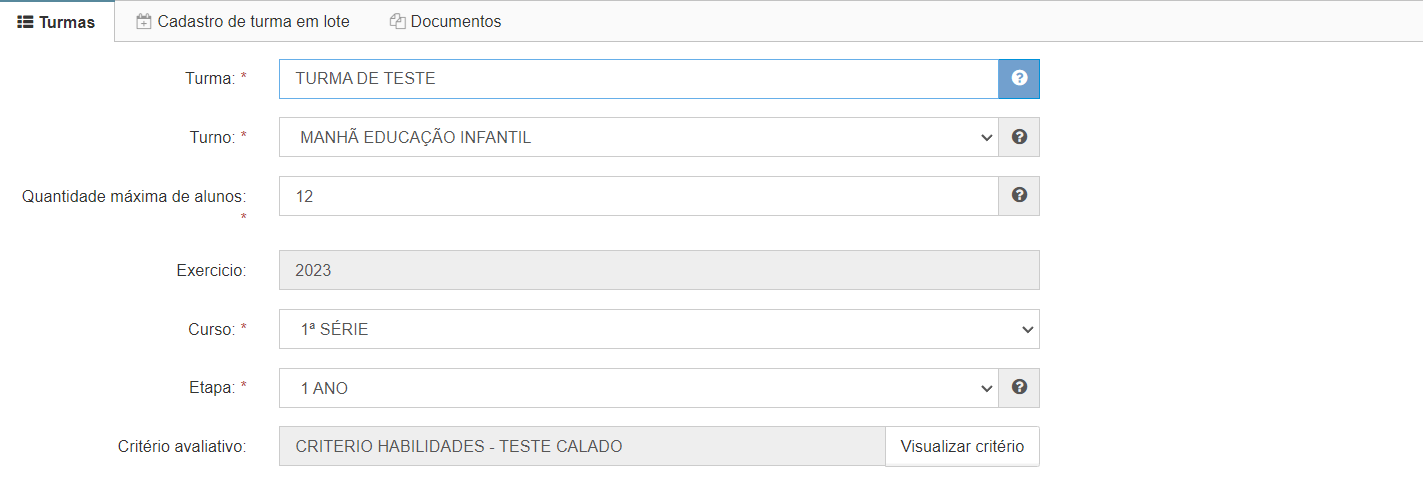Screen dimensions: 1423x482
Task: Click the calendar icon on Cadastro tab
Action: tap(144, 21)
